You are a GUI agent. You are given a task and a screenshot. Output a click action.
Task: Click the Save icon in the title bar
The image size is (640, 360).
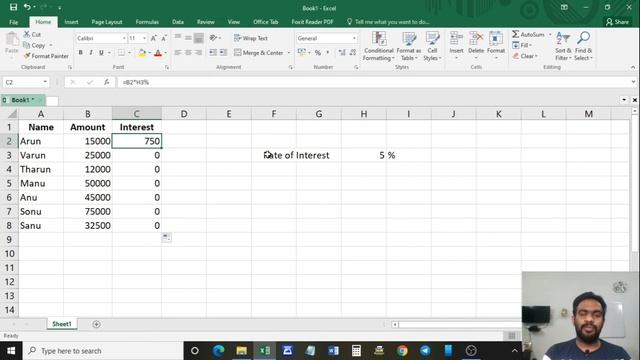coord(13,7)
